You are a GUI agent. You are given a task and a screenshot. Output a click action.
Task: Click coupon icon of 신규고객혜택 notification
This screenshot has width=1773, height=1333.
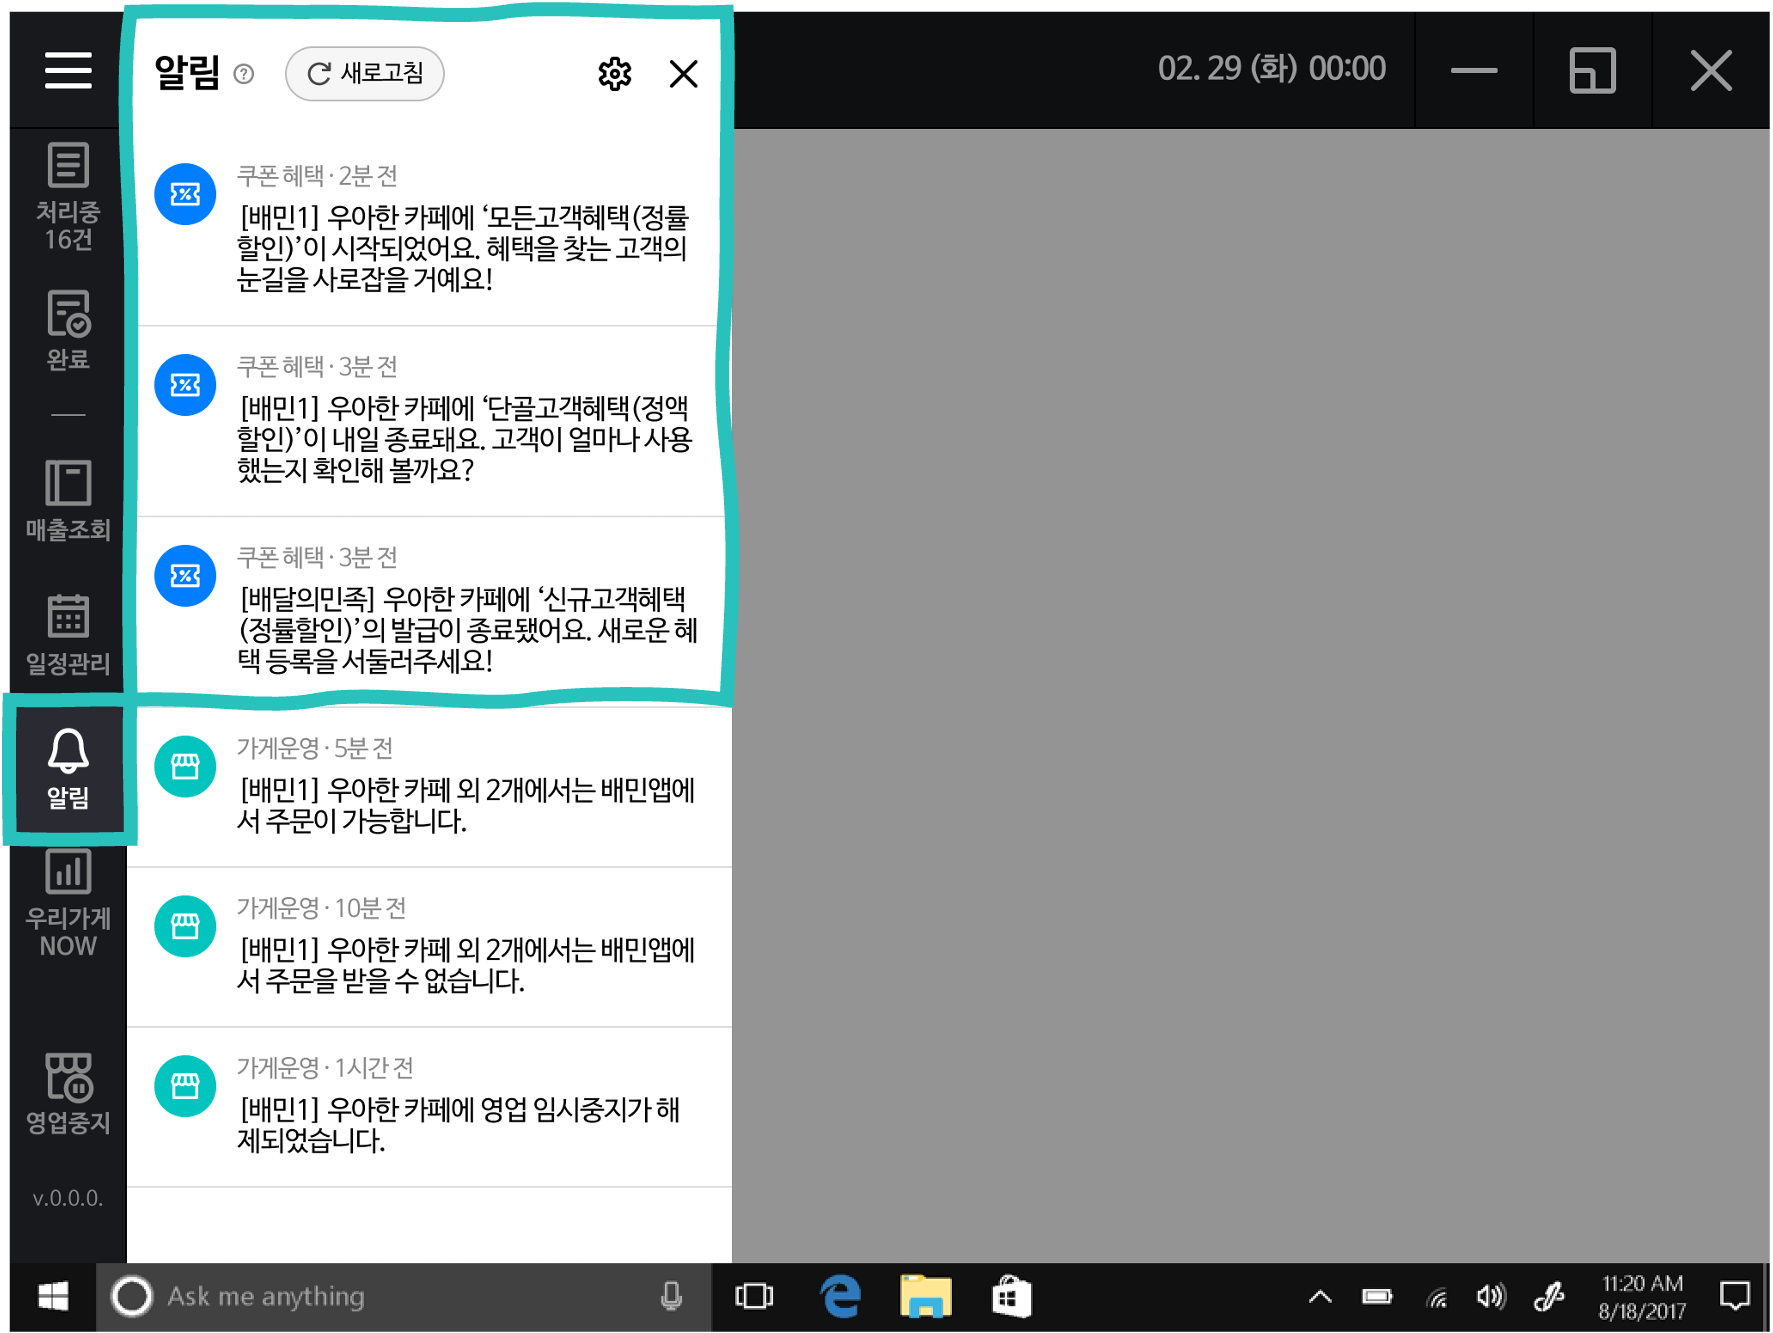coord(185,576)
